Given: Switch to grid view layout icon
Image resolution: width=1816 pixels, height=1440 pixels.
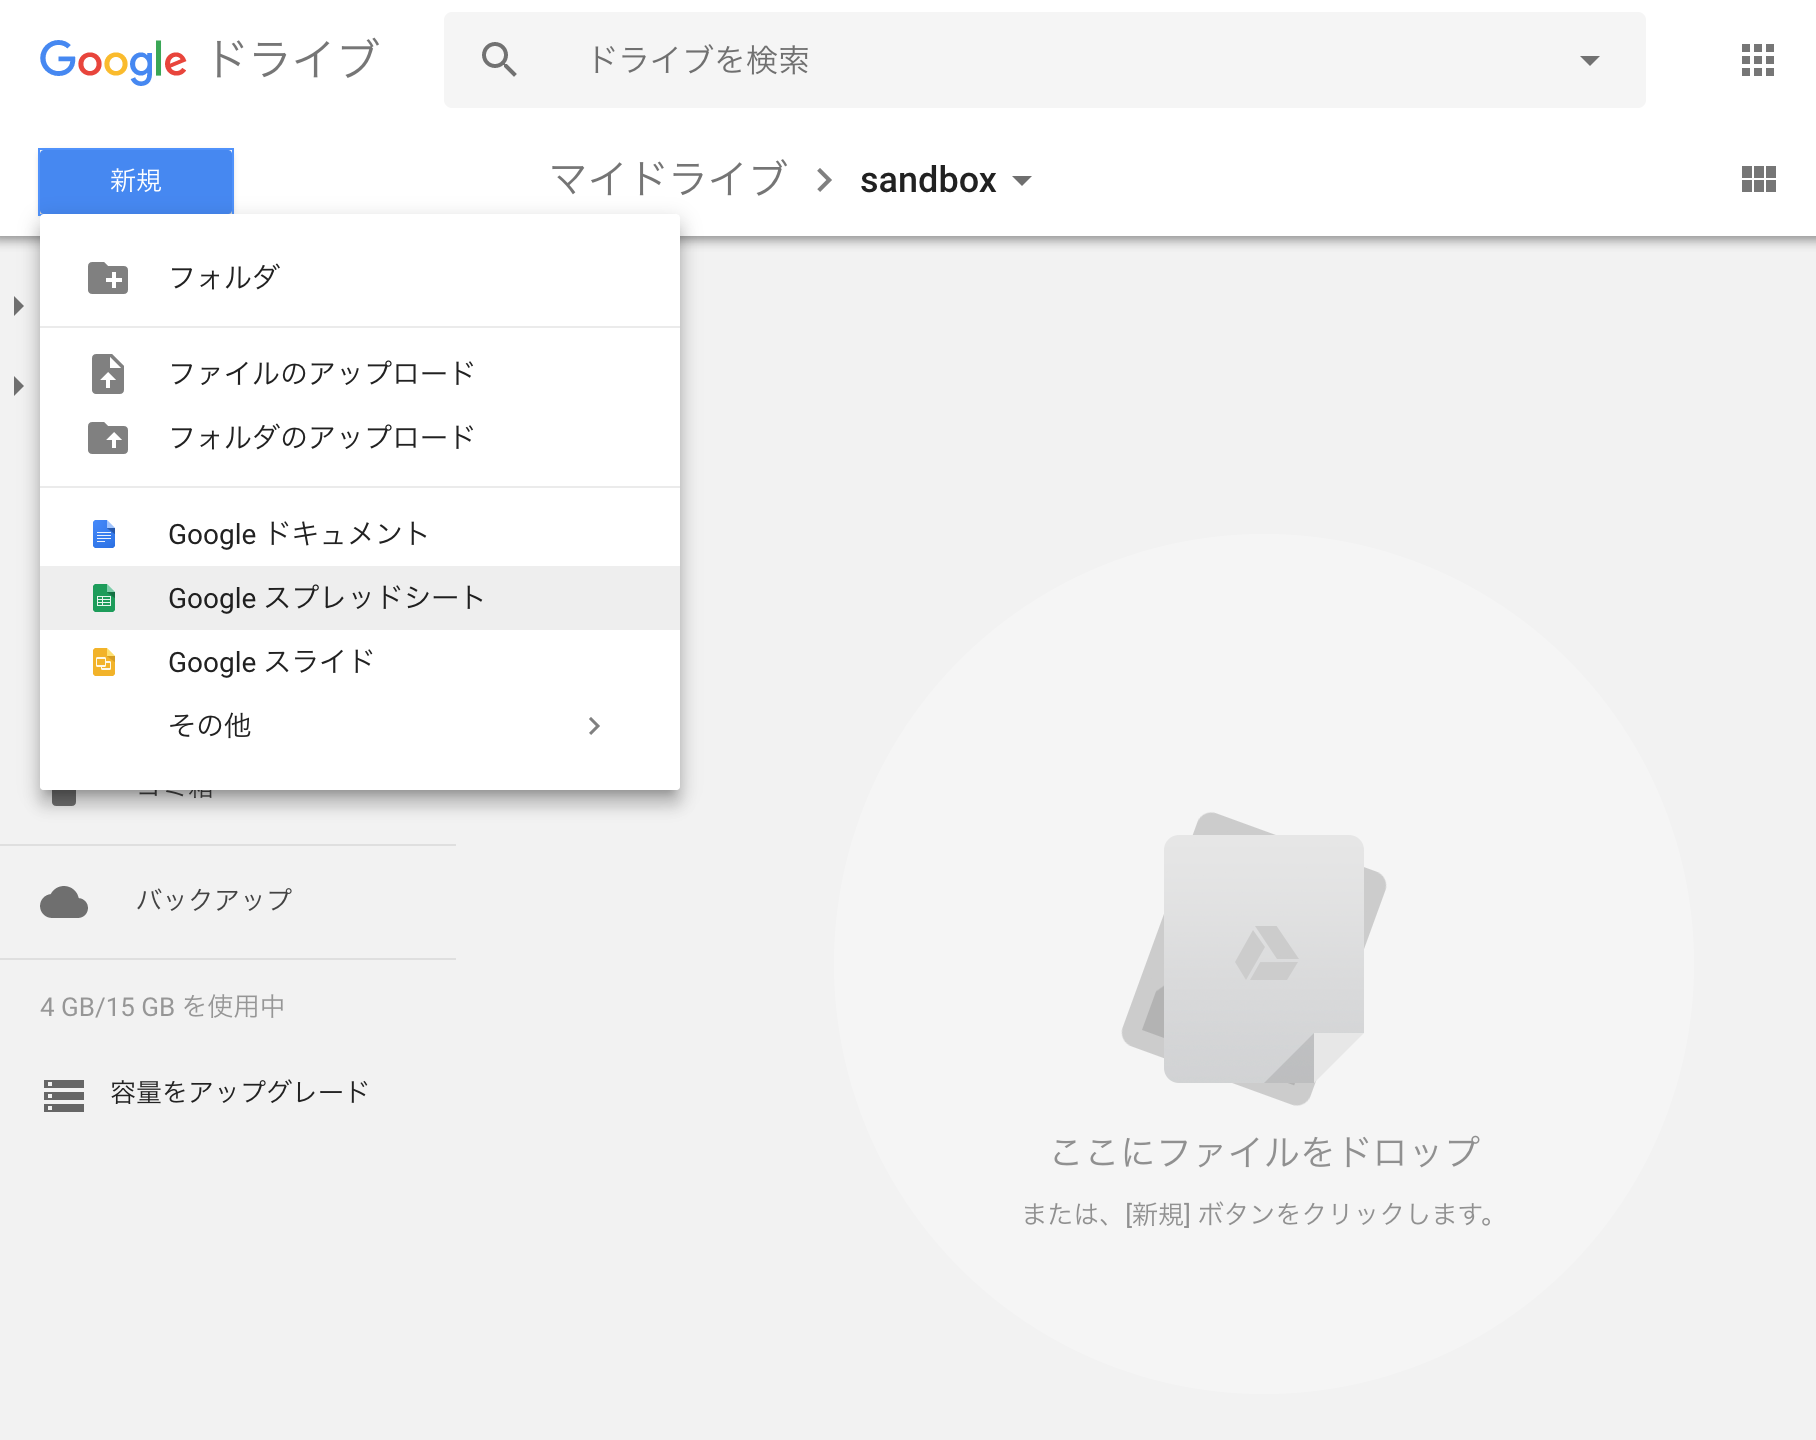Looking at the screenshot, I should 1758,179.
